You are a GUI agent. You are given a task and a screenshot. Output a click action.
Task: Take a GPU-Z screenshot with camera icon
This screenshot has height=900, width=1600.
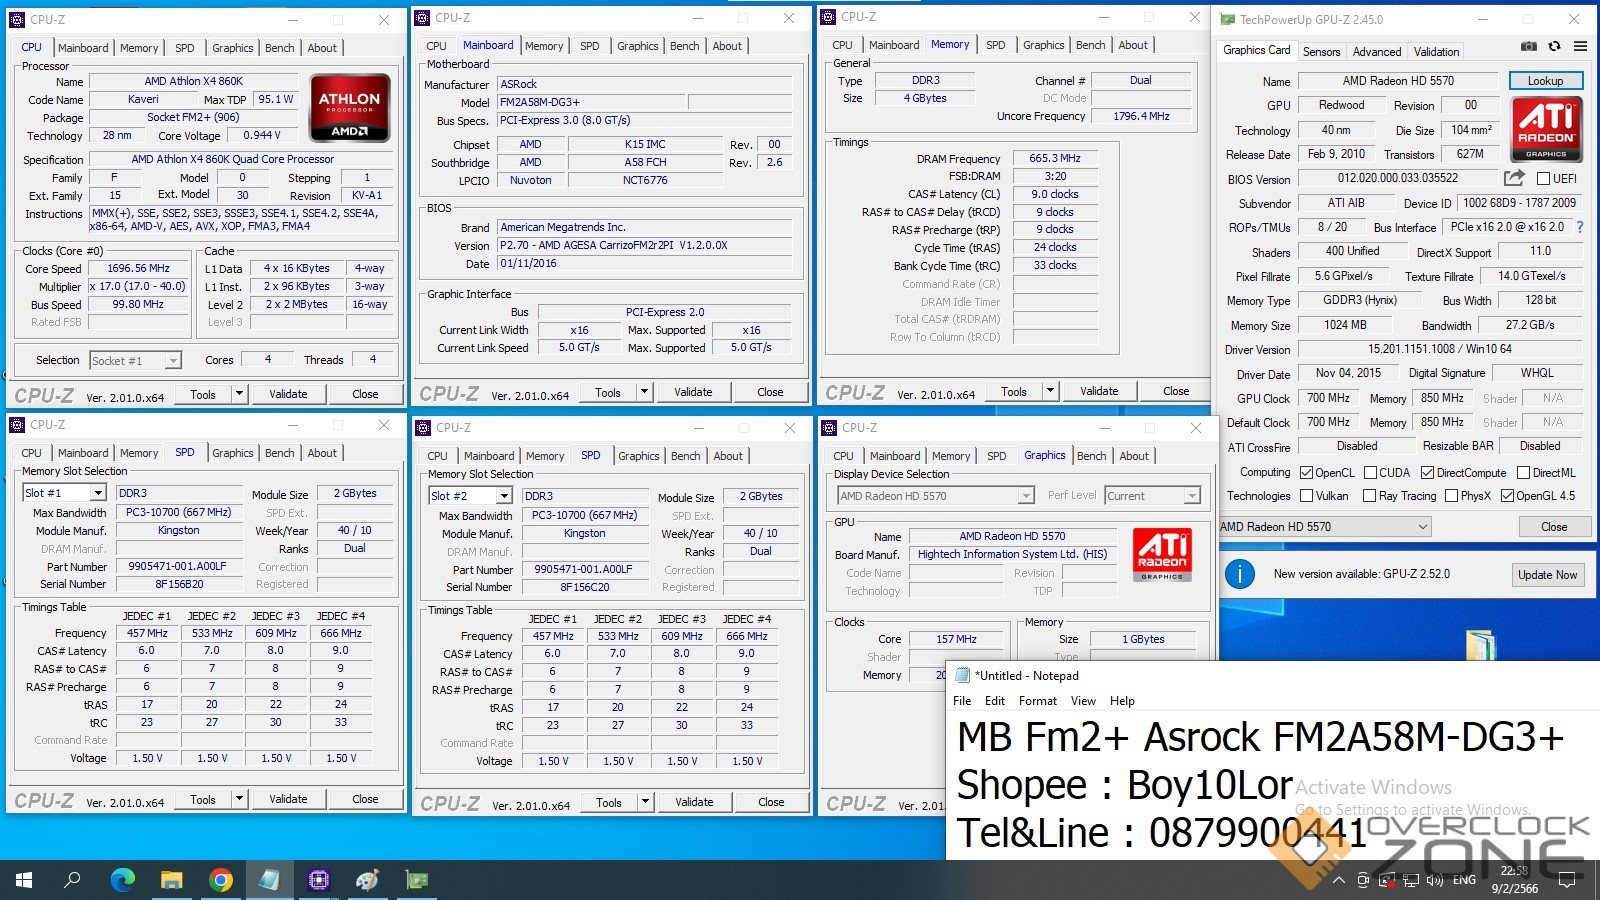click(x=1529, y=46)
